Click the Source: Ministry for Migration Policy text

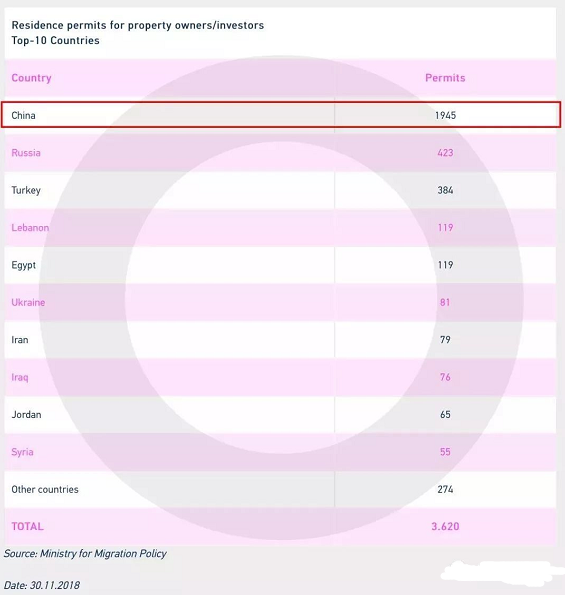(x=85, y=554)
